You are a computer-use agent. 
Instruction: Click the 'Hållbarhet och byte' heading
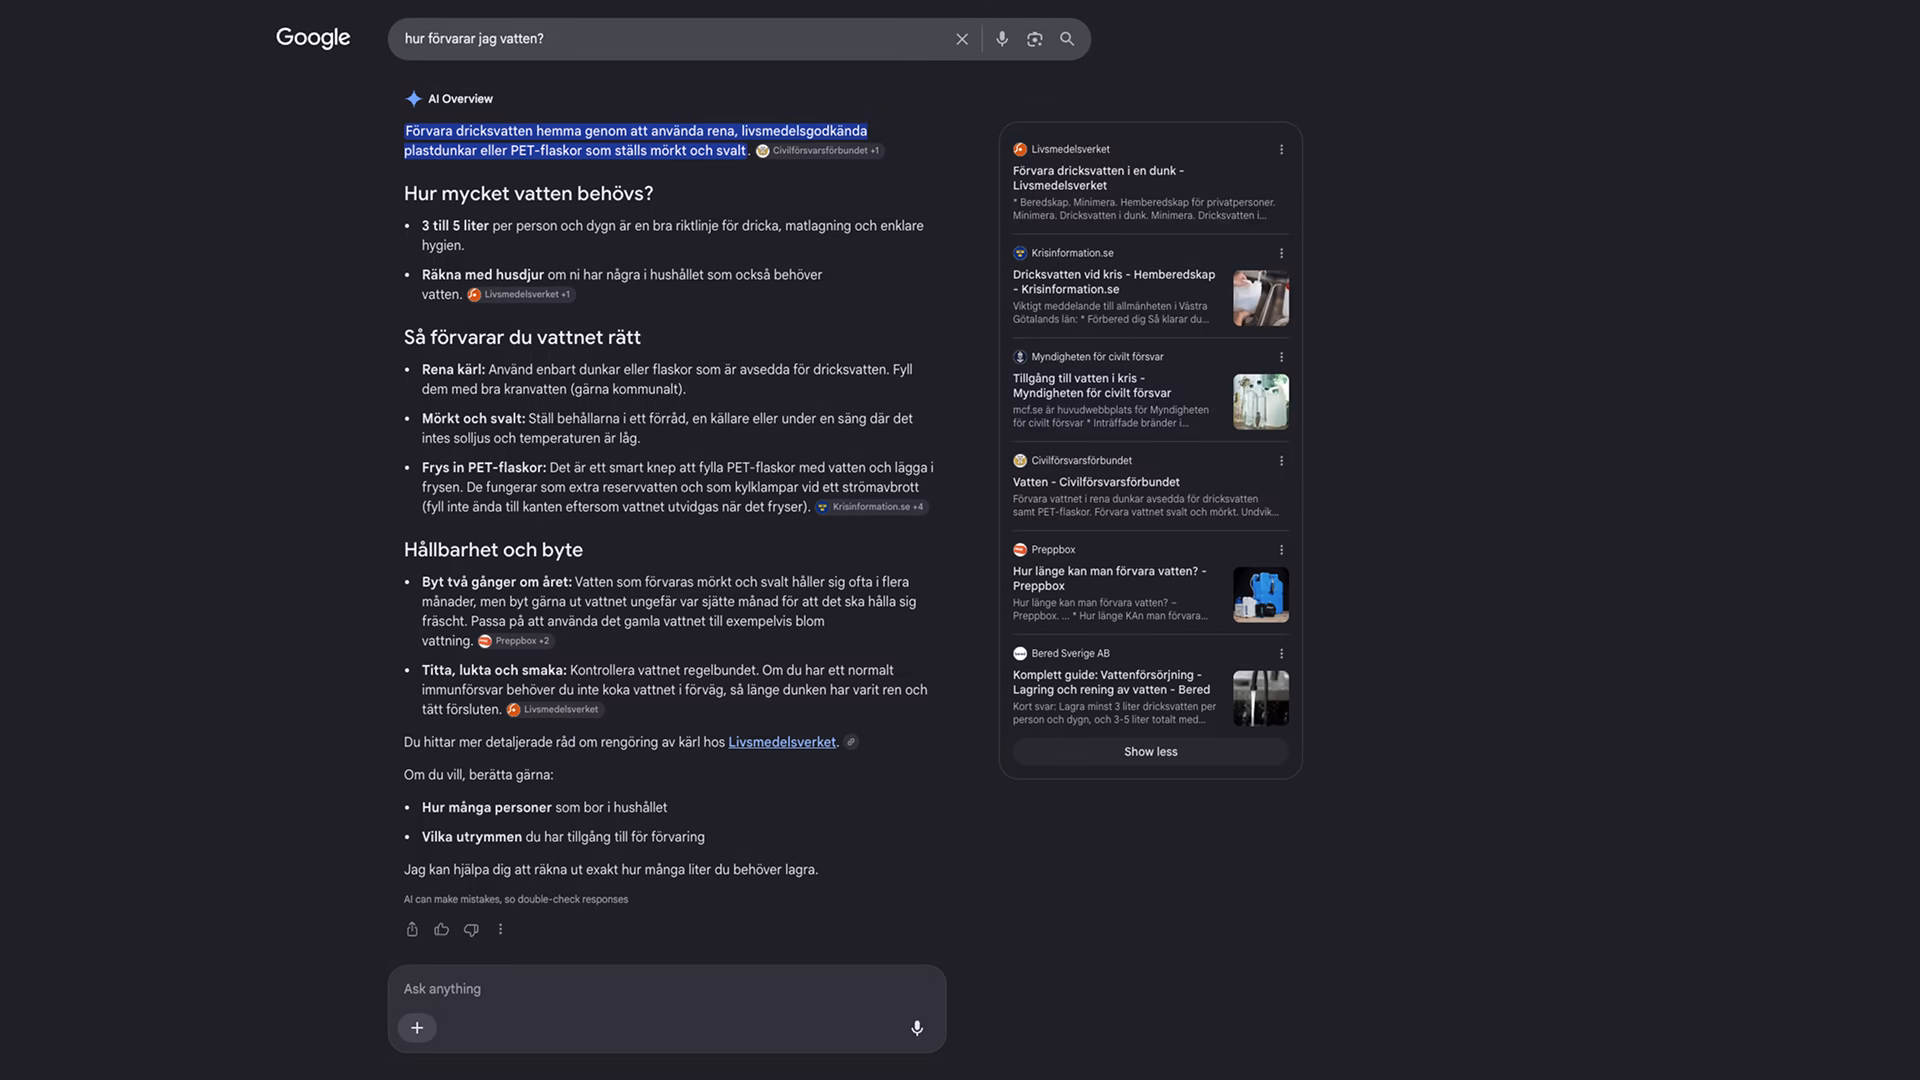click(x=493, y=550)
